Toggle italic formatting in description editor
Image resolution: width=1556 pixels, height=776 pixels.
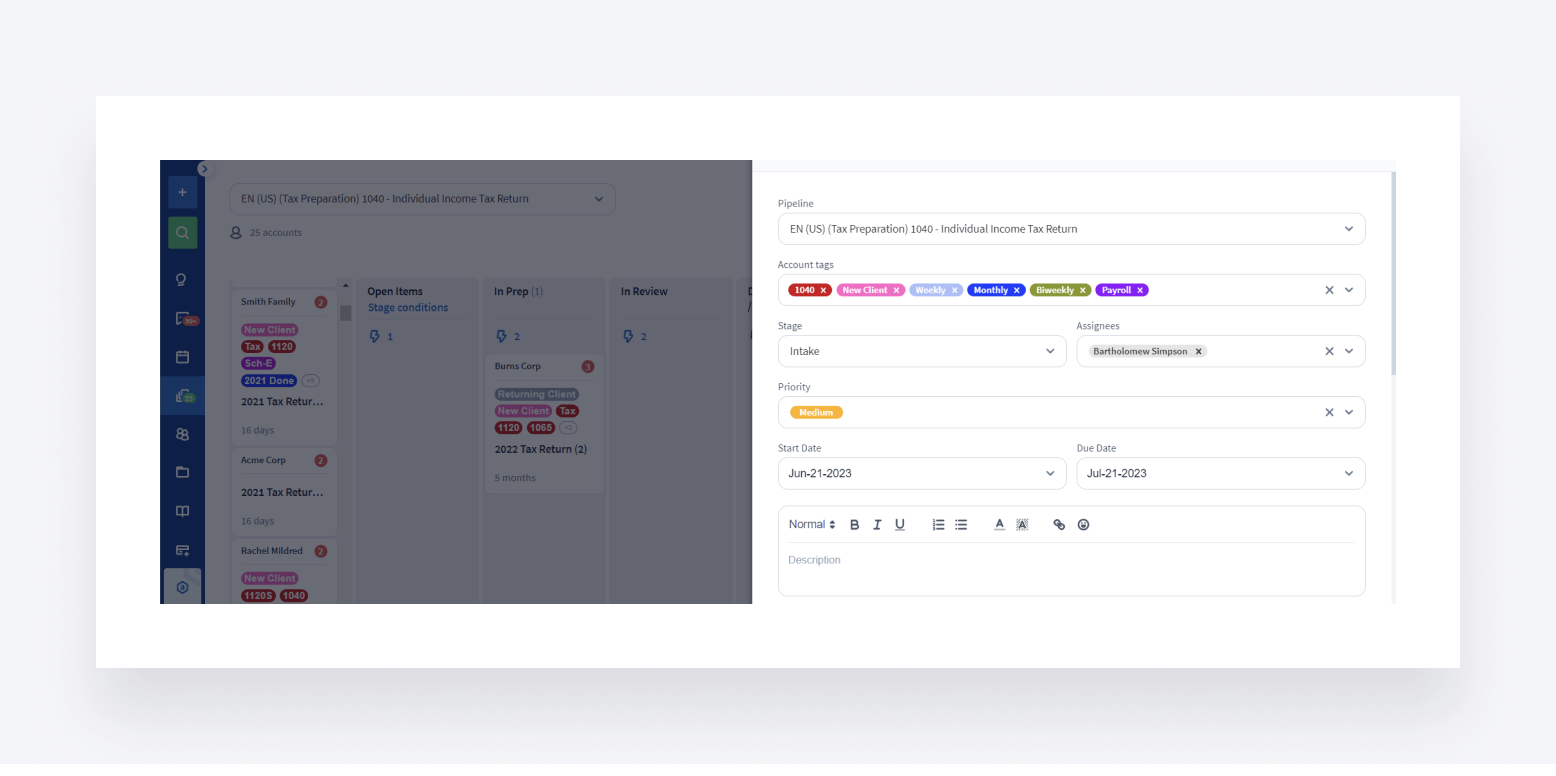coord(877,525)
